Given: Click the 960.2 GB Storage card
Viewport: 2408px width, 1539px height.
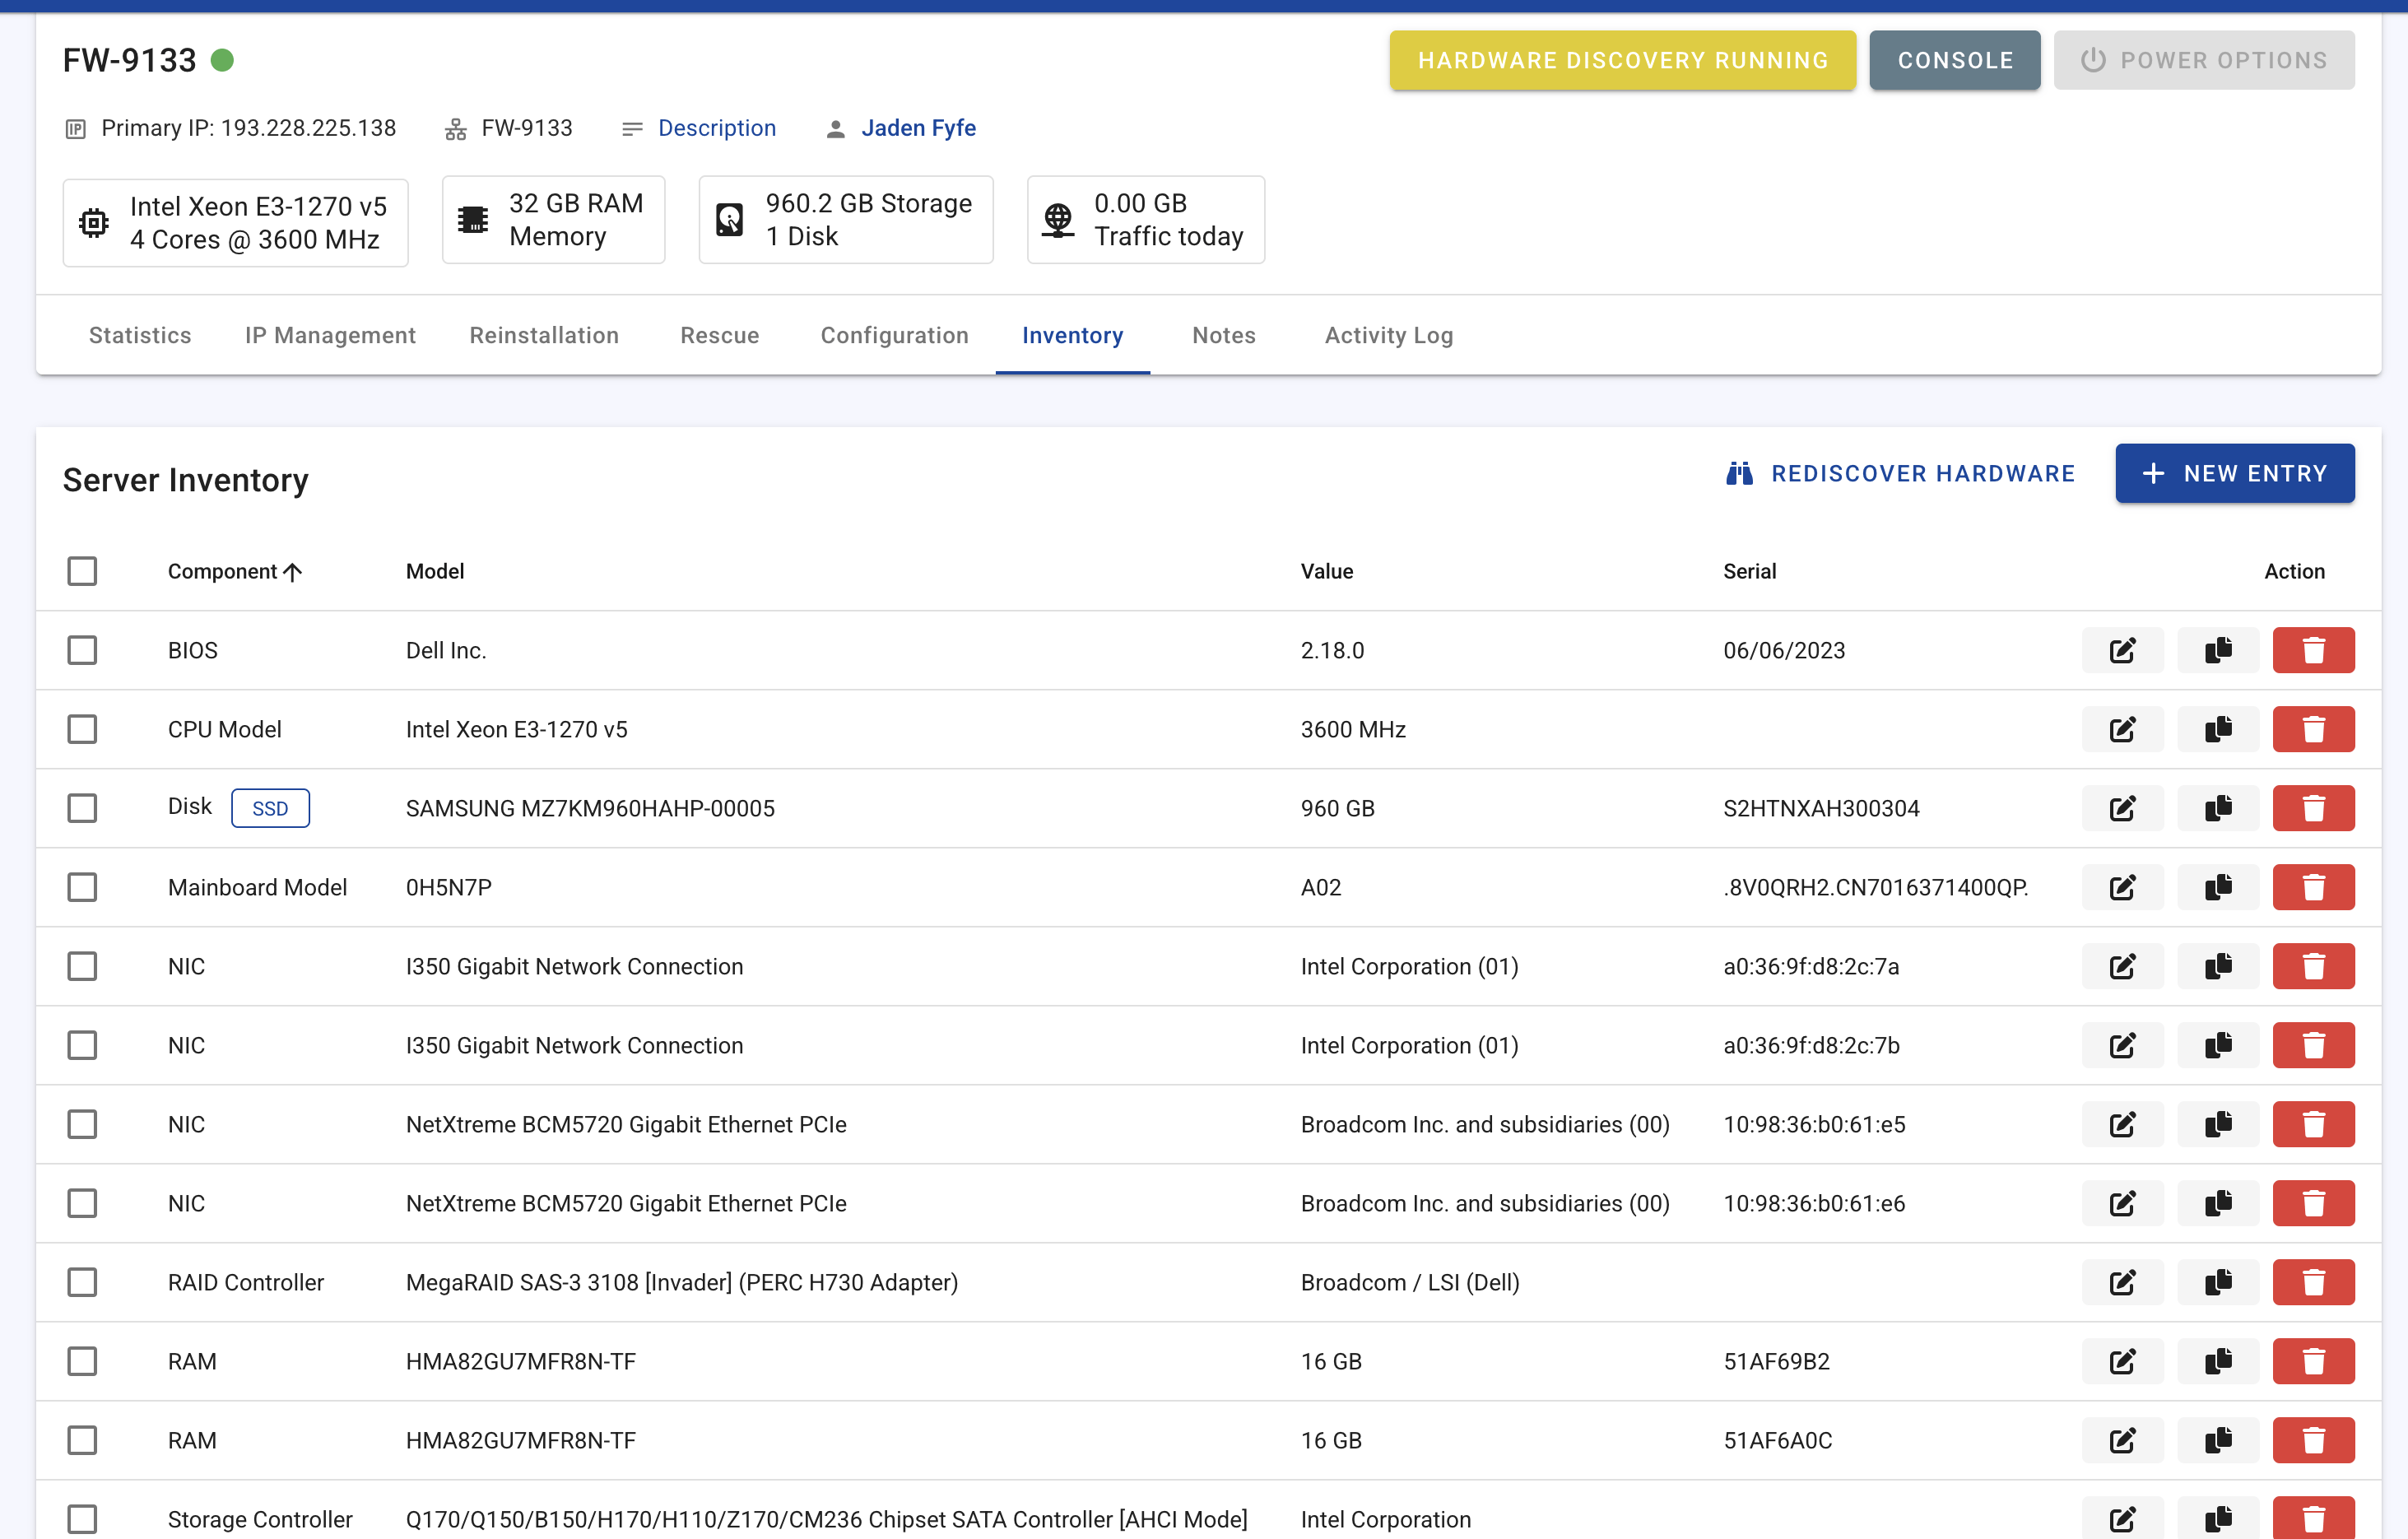Looking at the screenshot, I should tap(846, 220).
